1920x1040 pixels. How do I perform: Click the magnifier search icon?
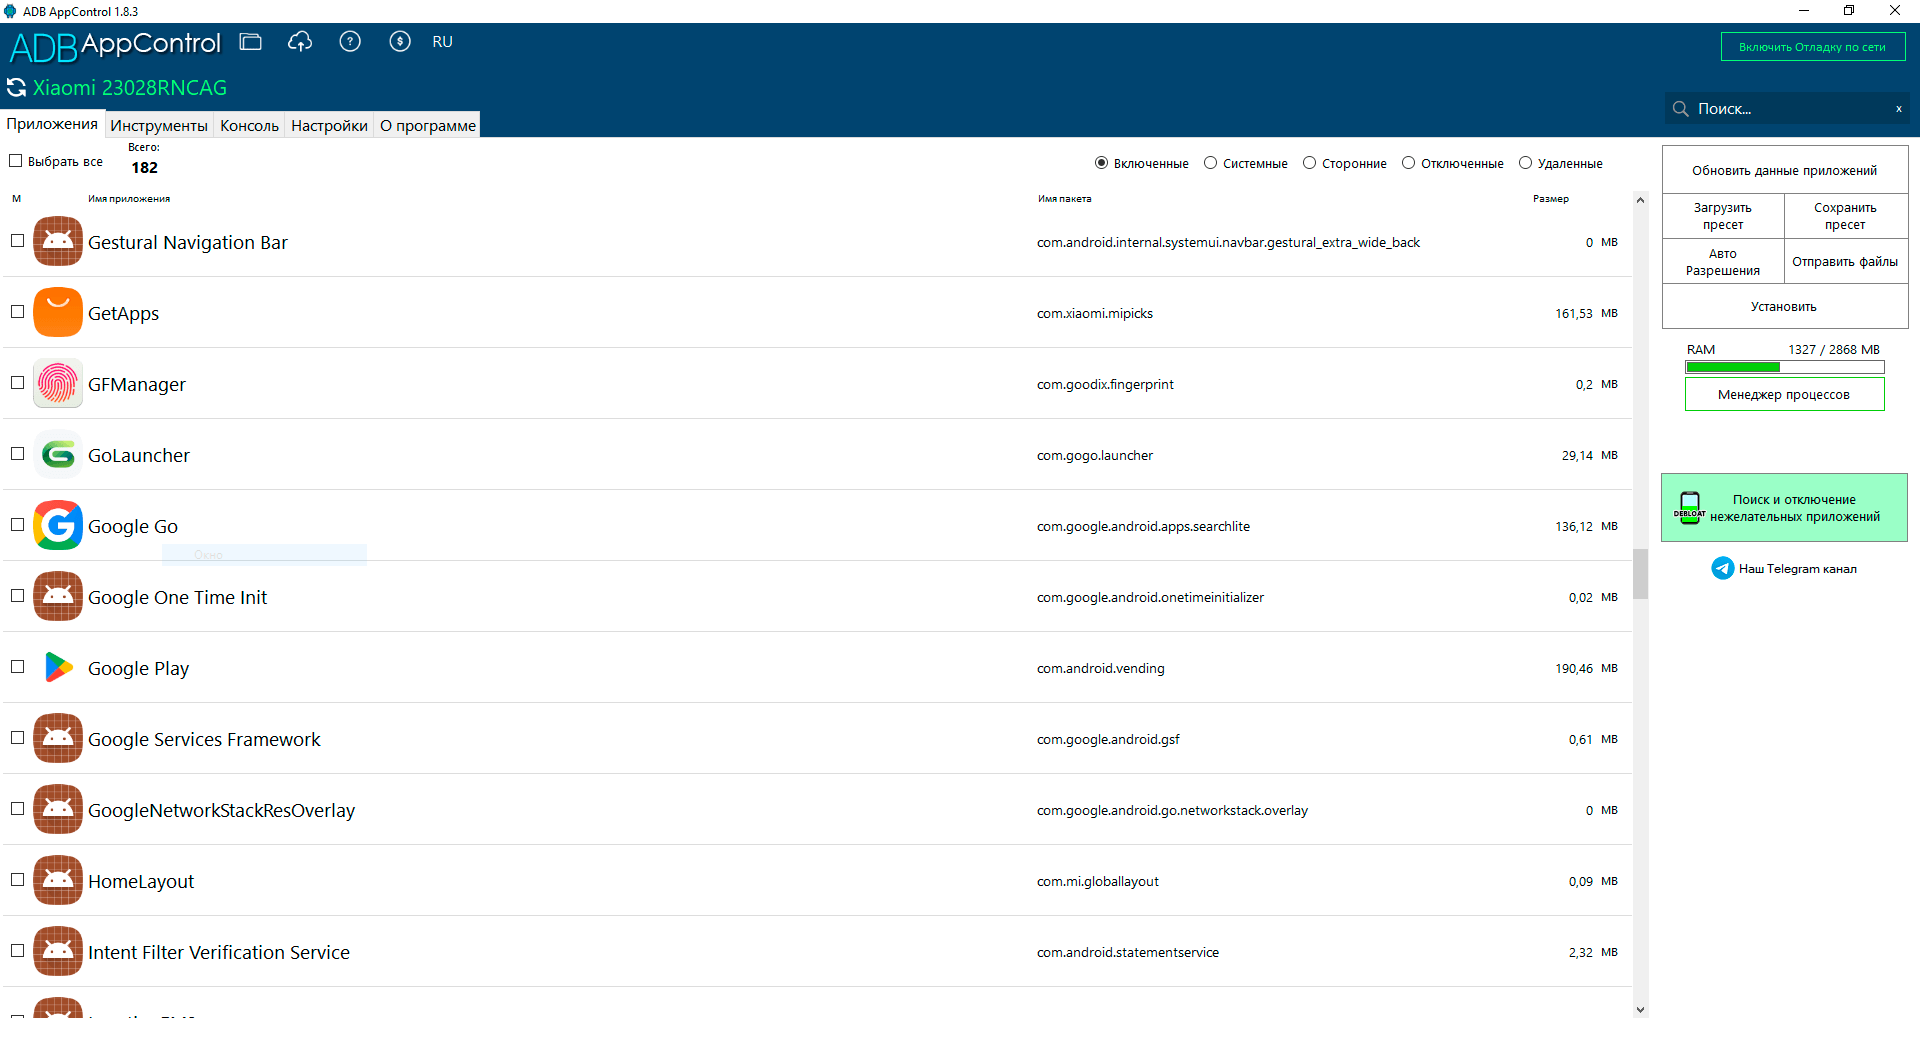1681,108
